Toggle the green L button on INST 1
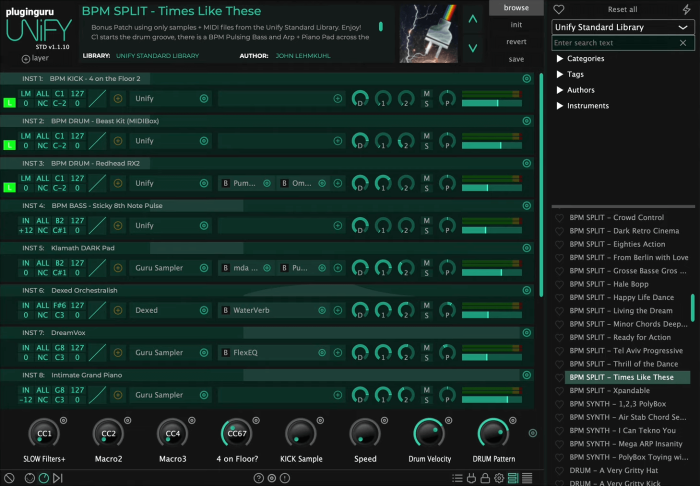Screen dimensions: 700x486 tap(9, 103)
